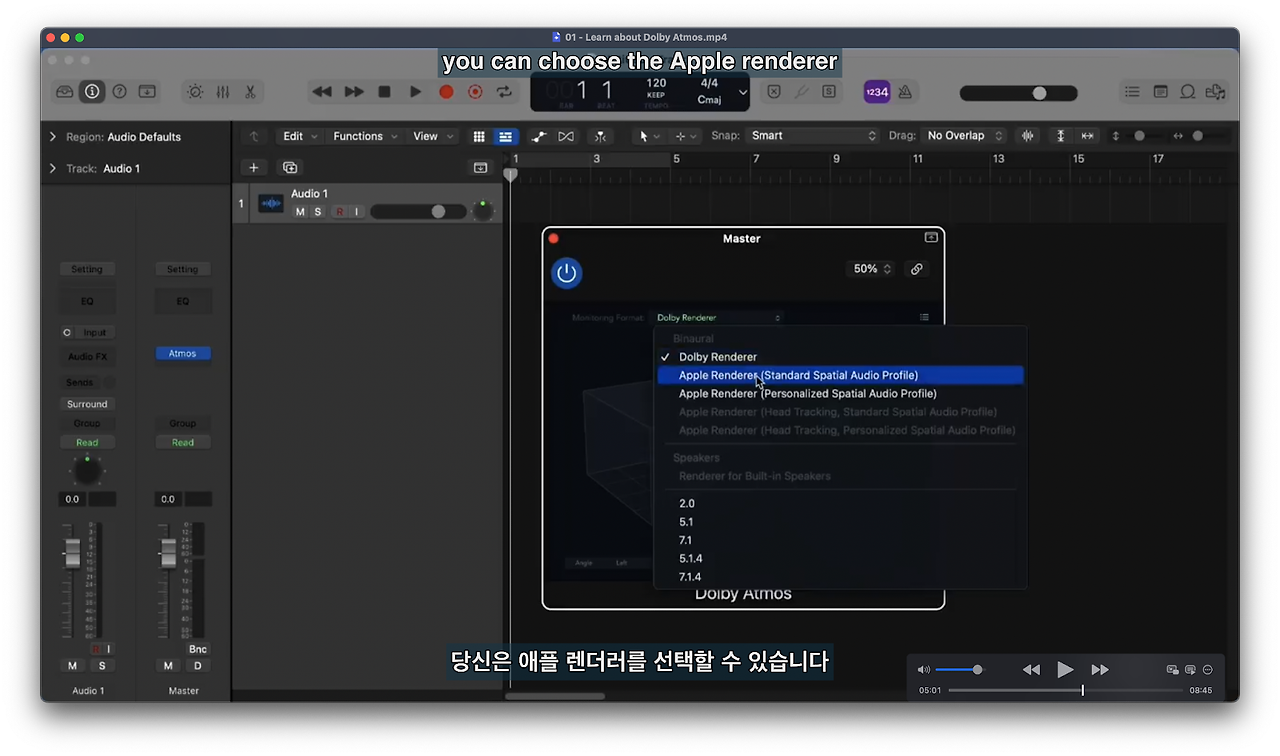Open the Tuner icon

[801, 91]
